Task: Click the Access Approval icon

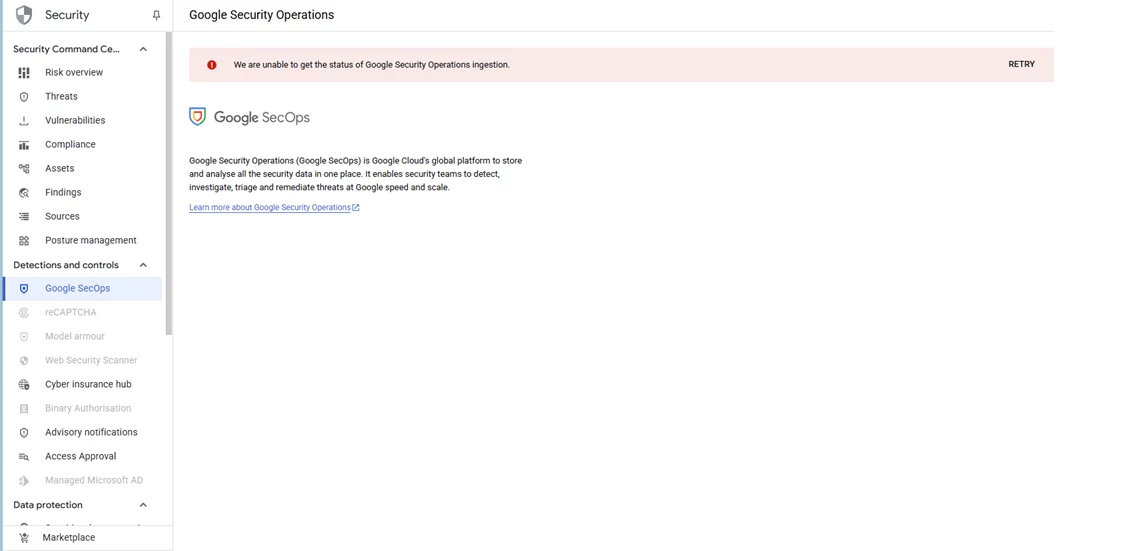Action: (24, 457)
